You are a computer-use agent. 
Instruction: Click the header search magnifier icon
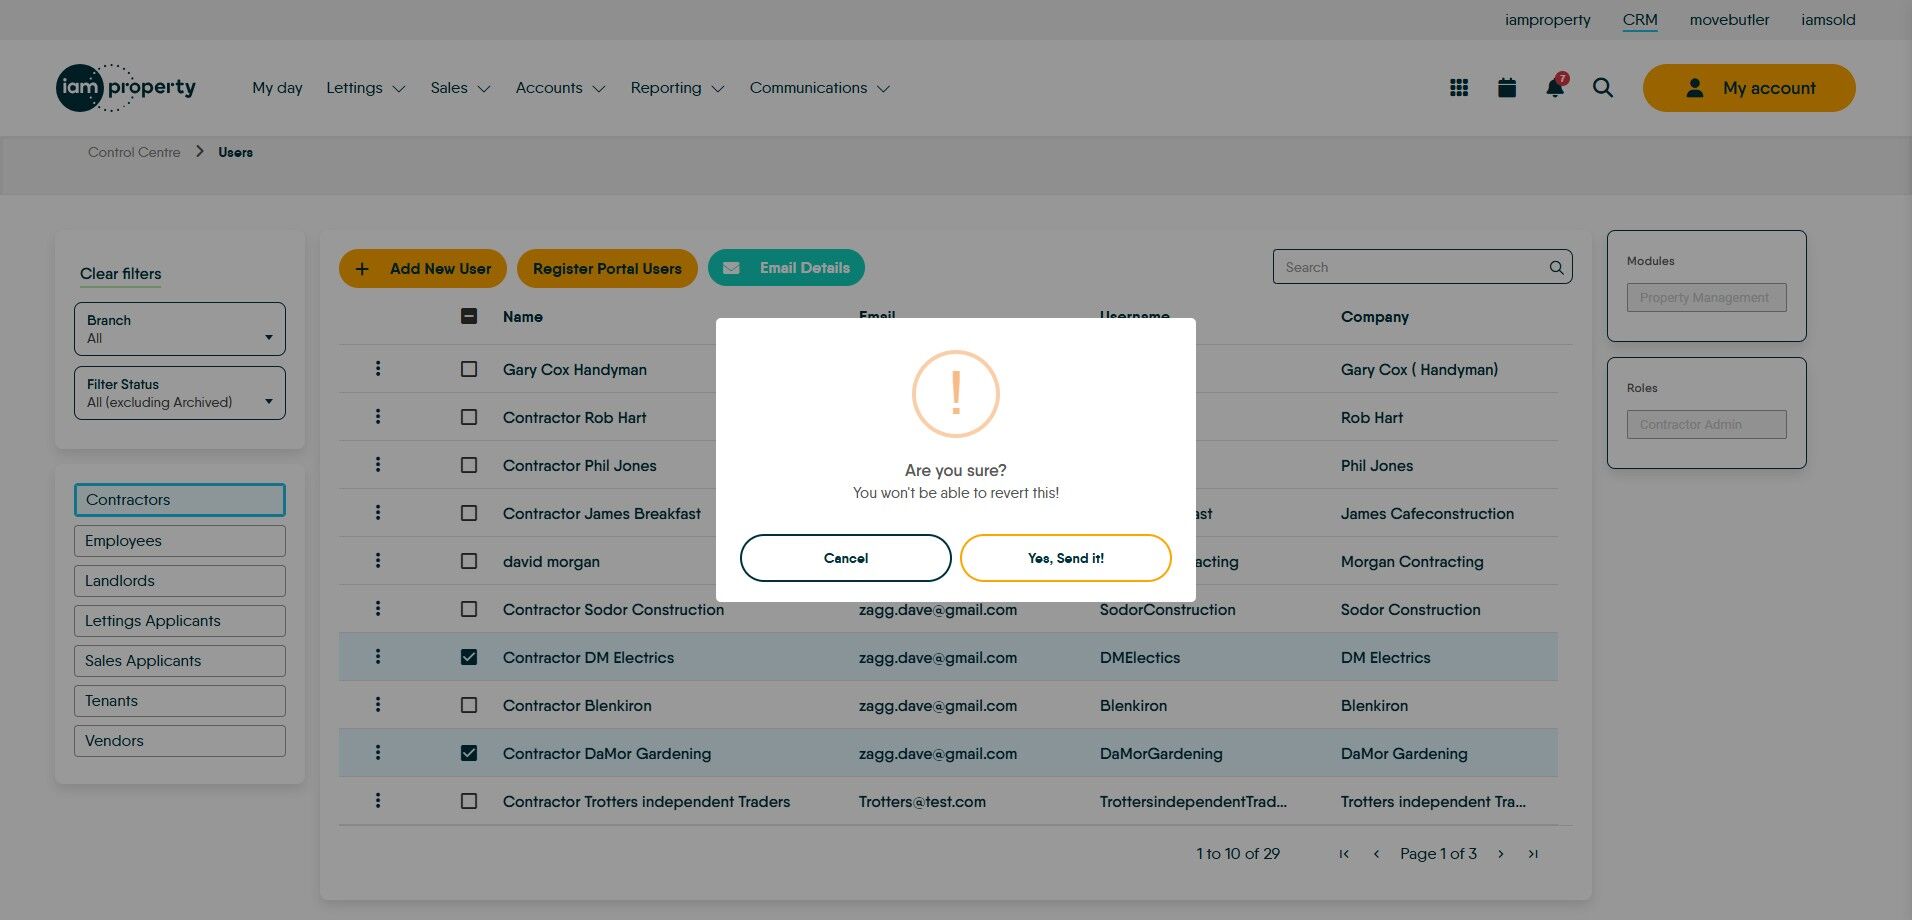click(x=1603, y=88)
